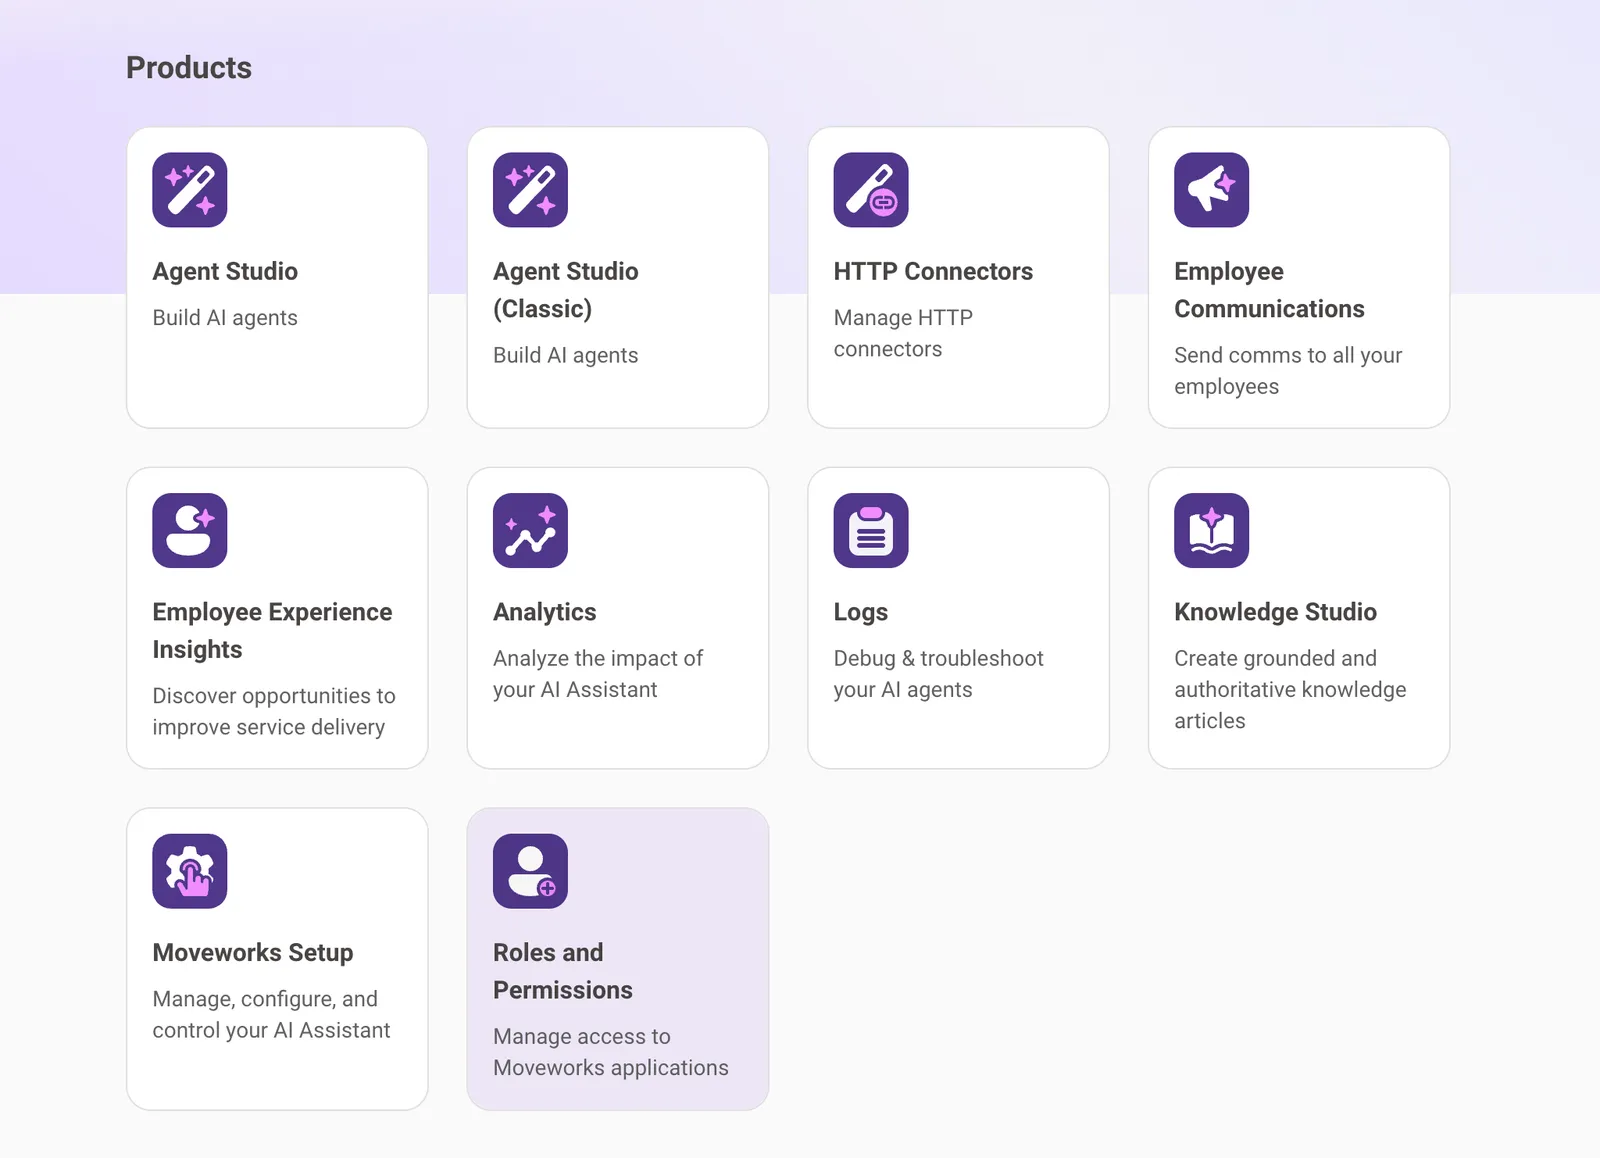Click "Analyze the impact of your AI Assistant"
1600x1158 pixels.
(x=598, y=674)
